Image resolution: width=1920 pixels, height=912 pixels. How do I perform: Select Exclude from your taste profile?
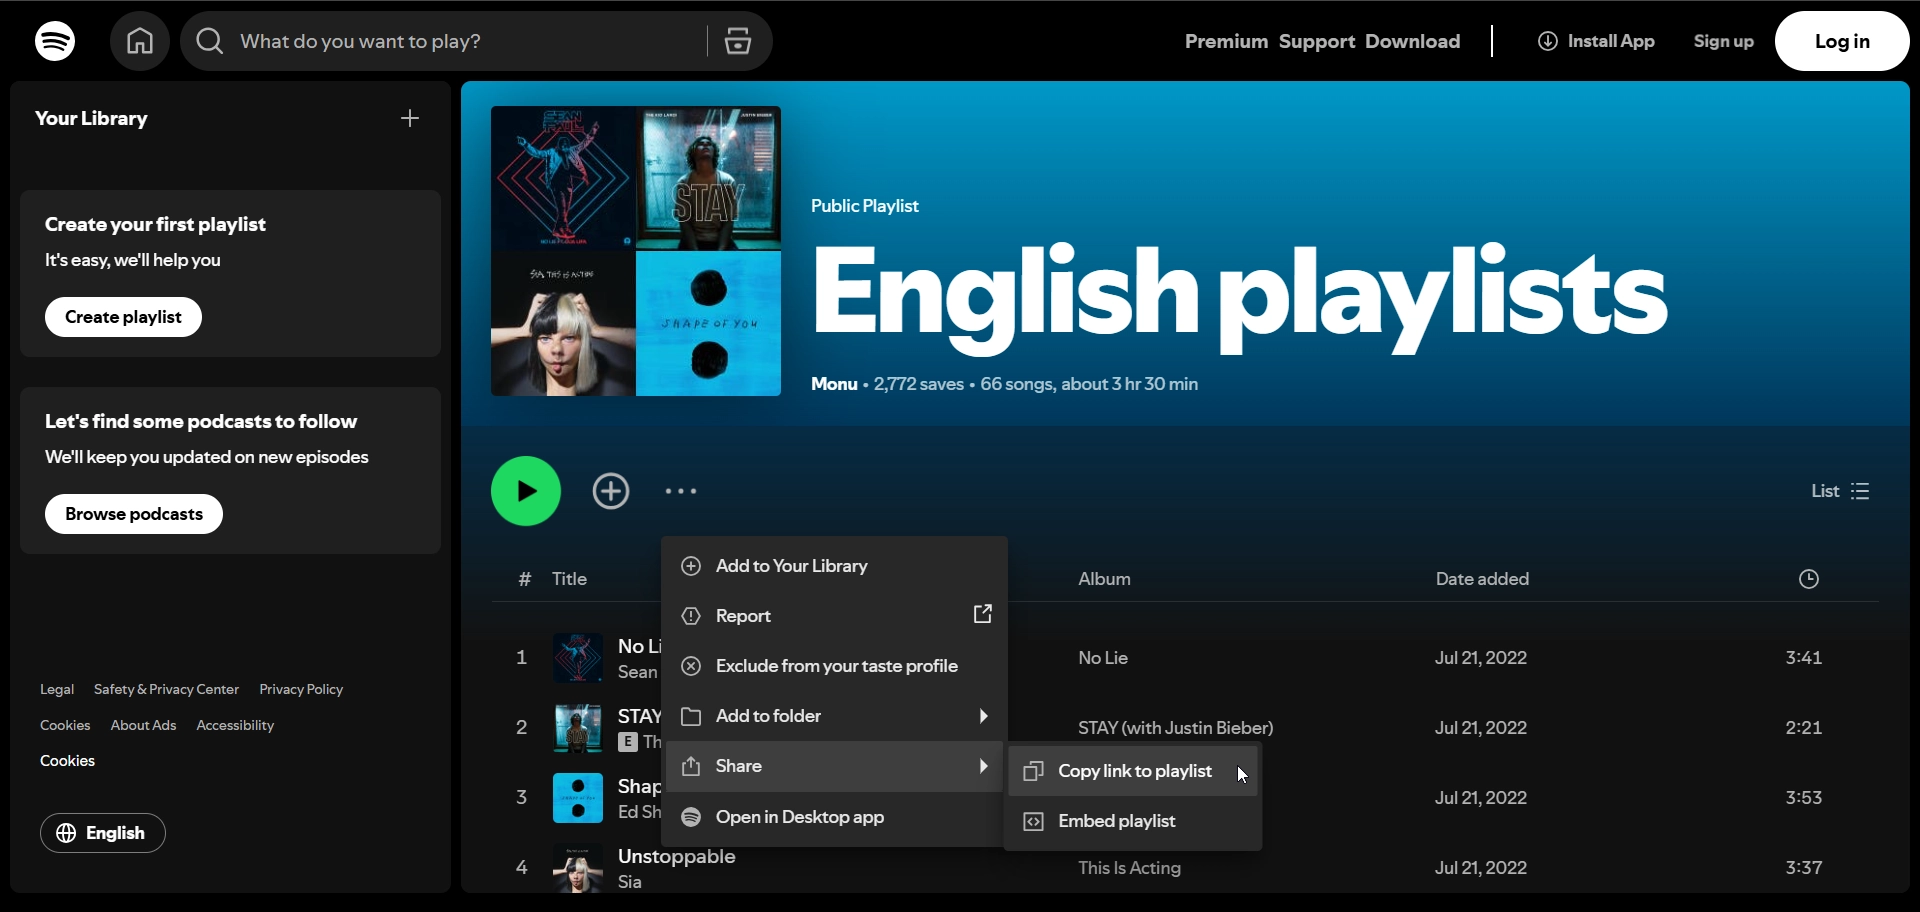point(836,666)
